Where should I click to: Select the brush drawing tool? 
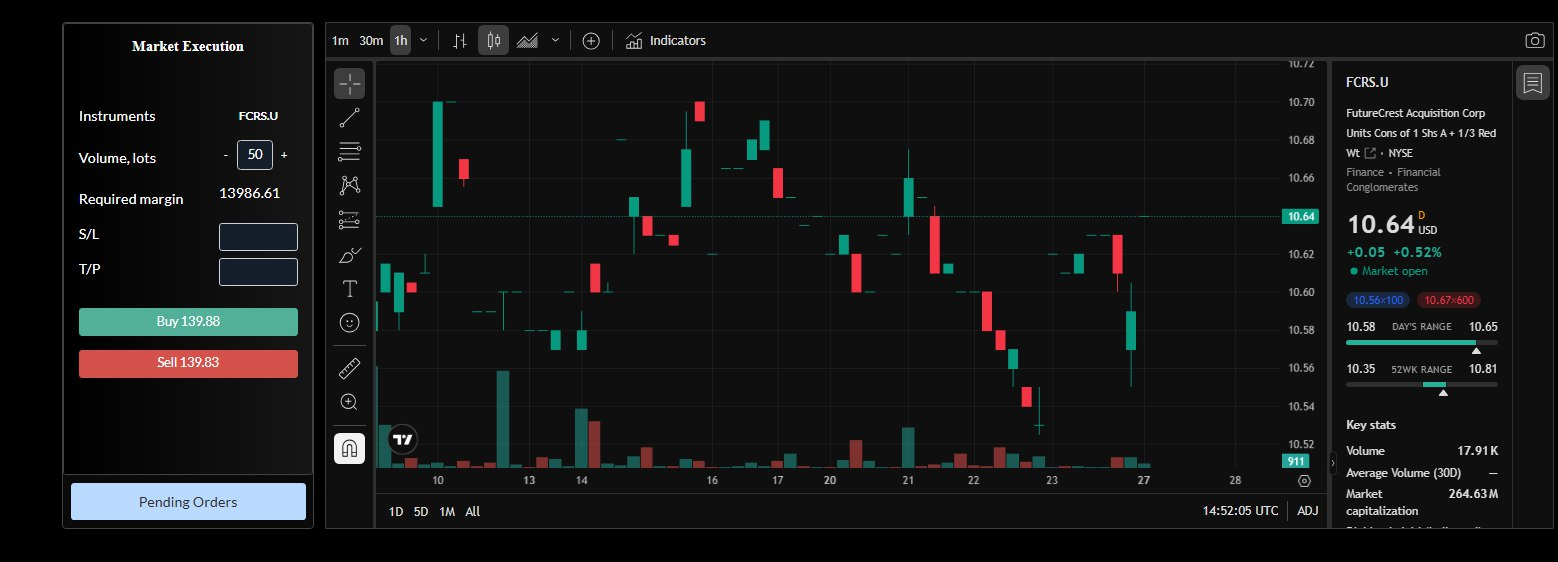click(x=349, y=255)
